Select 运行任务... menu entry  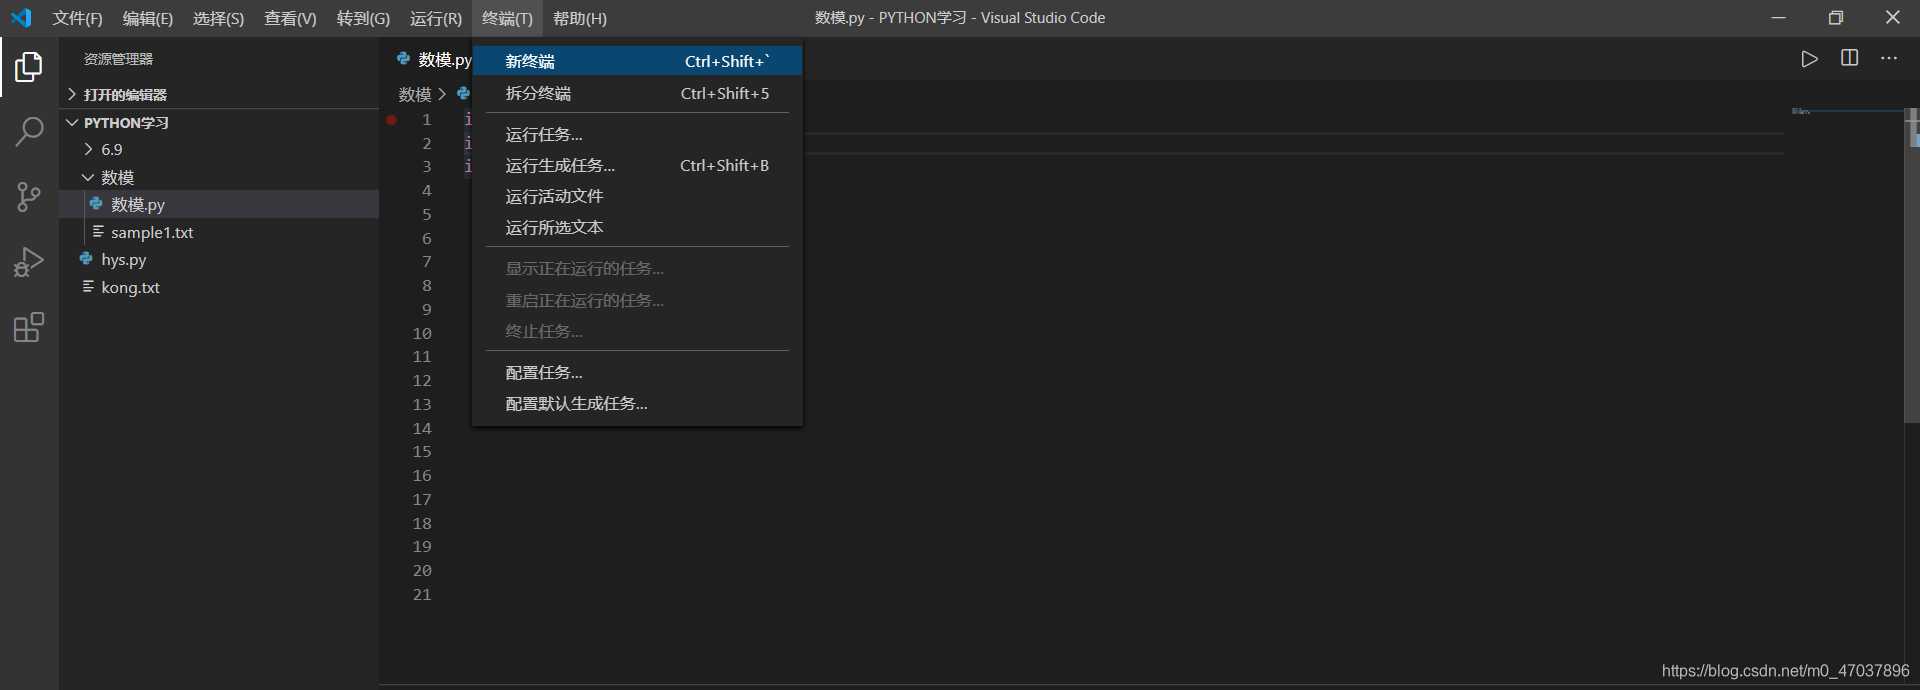tap(637, 134)
